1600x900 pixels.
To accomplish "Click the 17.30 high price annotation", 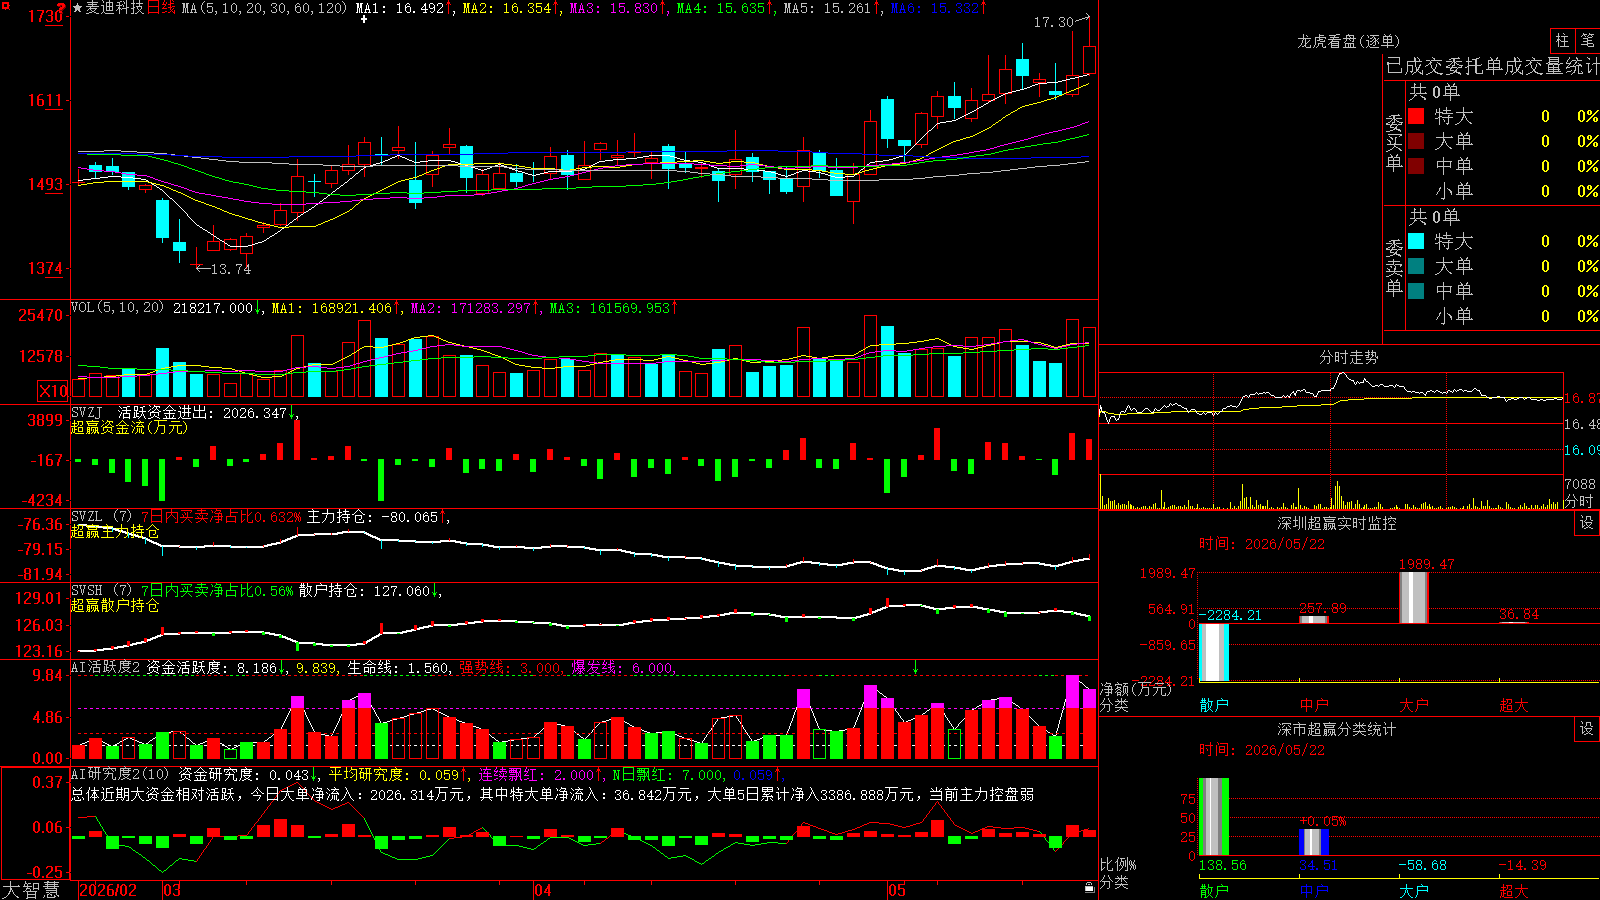I will [x=1053, y=22].
